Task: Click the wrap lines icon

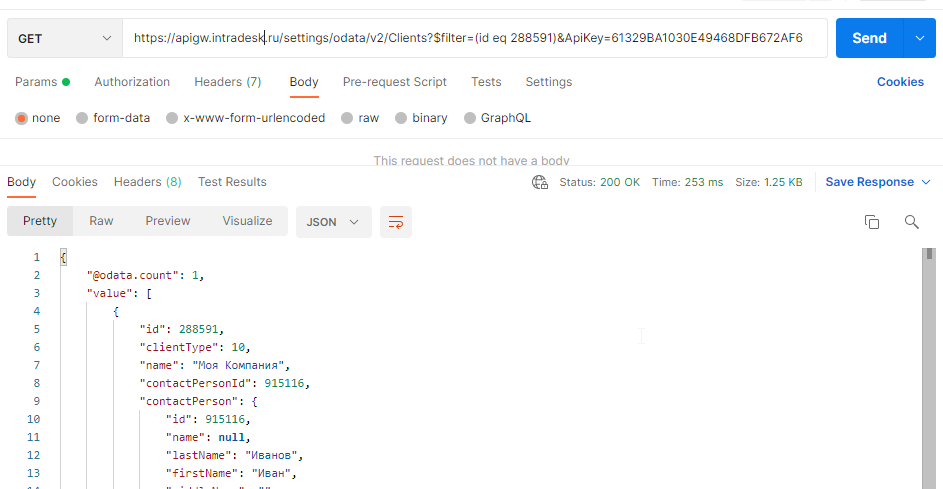Action: click(396, 222)
